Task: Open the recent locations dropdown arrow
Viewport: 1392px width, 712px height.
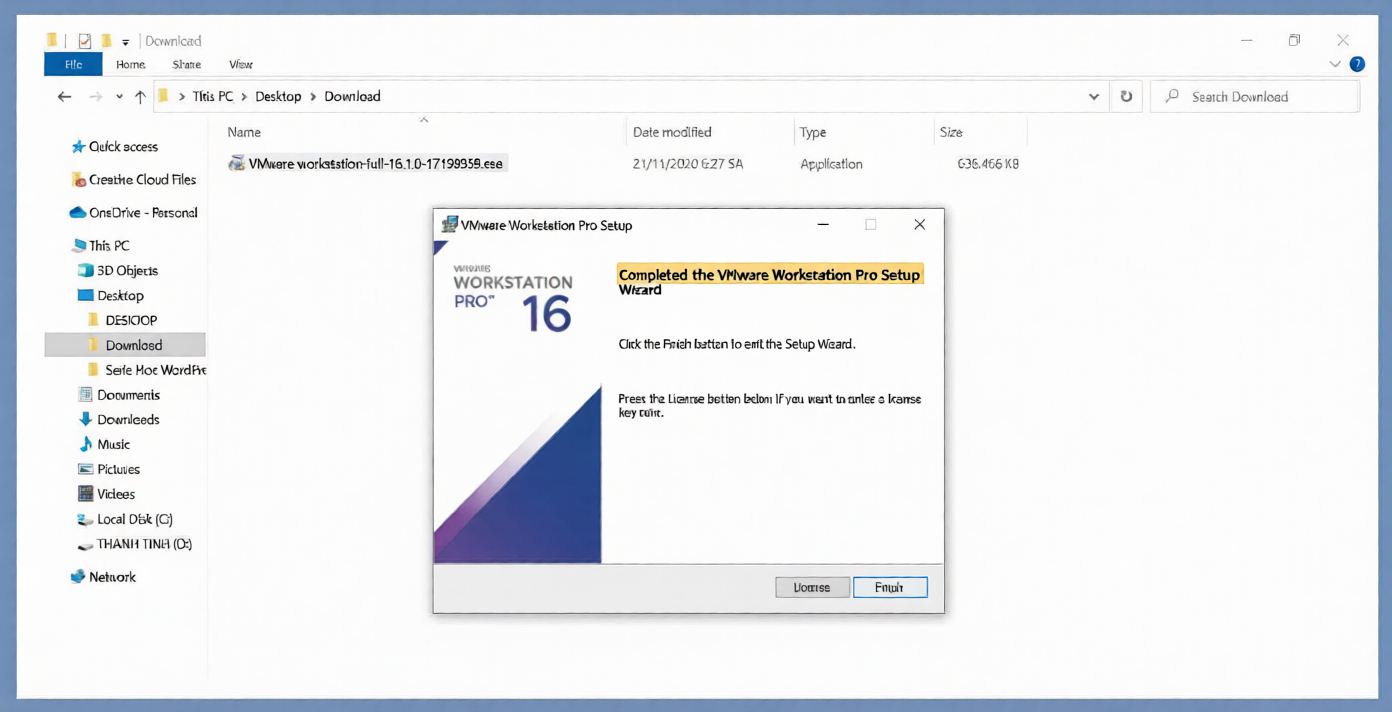Action: (119, 97)
